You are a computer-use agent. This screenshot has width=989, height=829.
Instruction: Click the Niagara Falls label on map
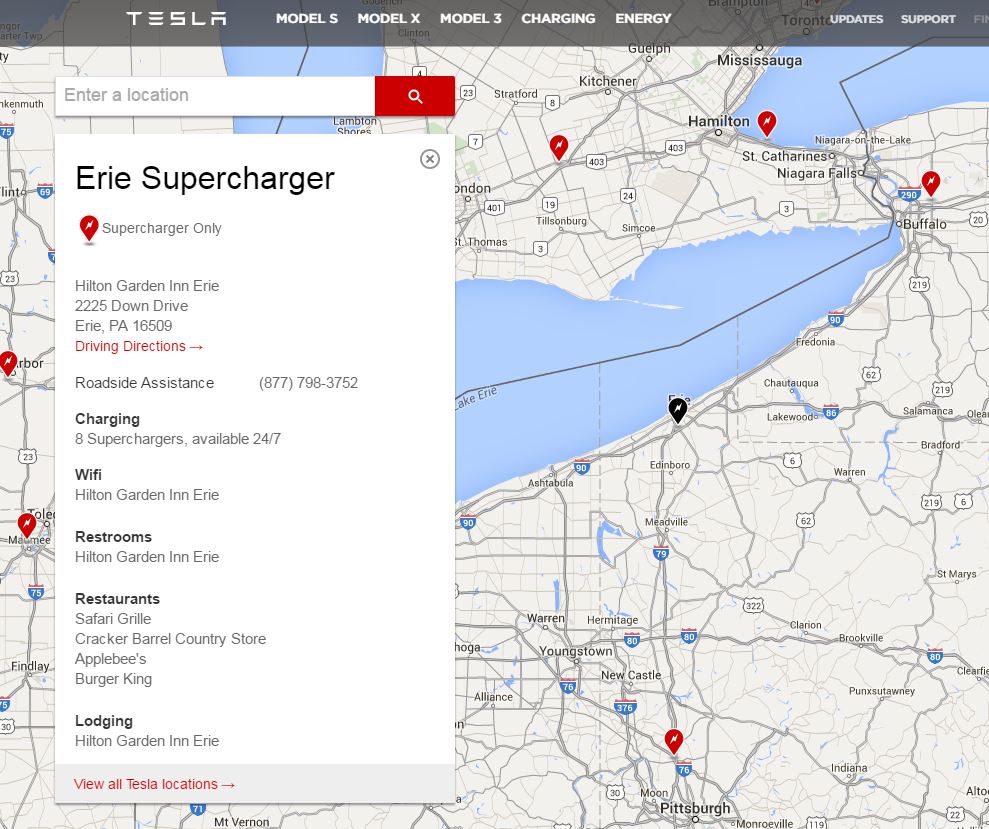pos(817,173)
